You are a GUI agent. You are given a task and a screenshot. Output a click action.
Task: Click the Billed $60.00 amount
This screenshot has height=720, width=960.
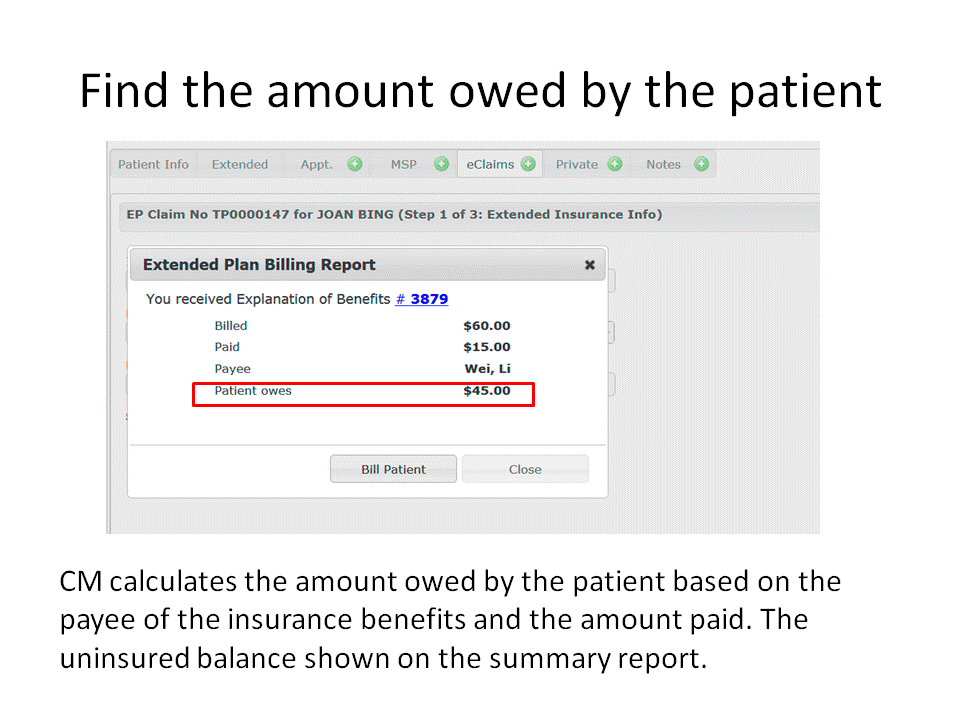pyautogui.click(x=487, y=326)
